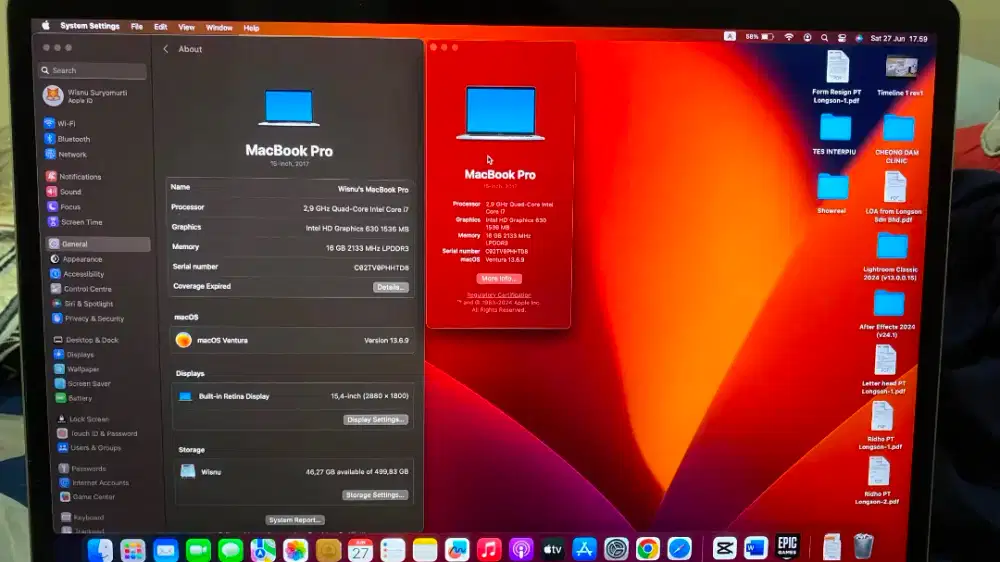This screenshot has height=562, width=1000.
Task: Open the Window menu
Action: (219, 28)
